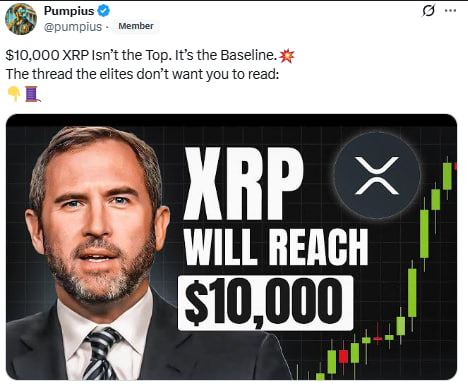Select the "Isn't the Top" post text line
The image size is (468, 387).
pos(142,55)
